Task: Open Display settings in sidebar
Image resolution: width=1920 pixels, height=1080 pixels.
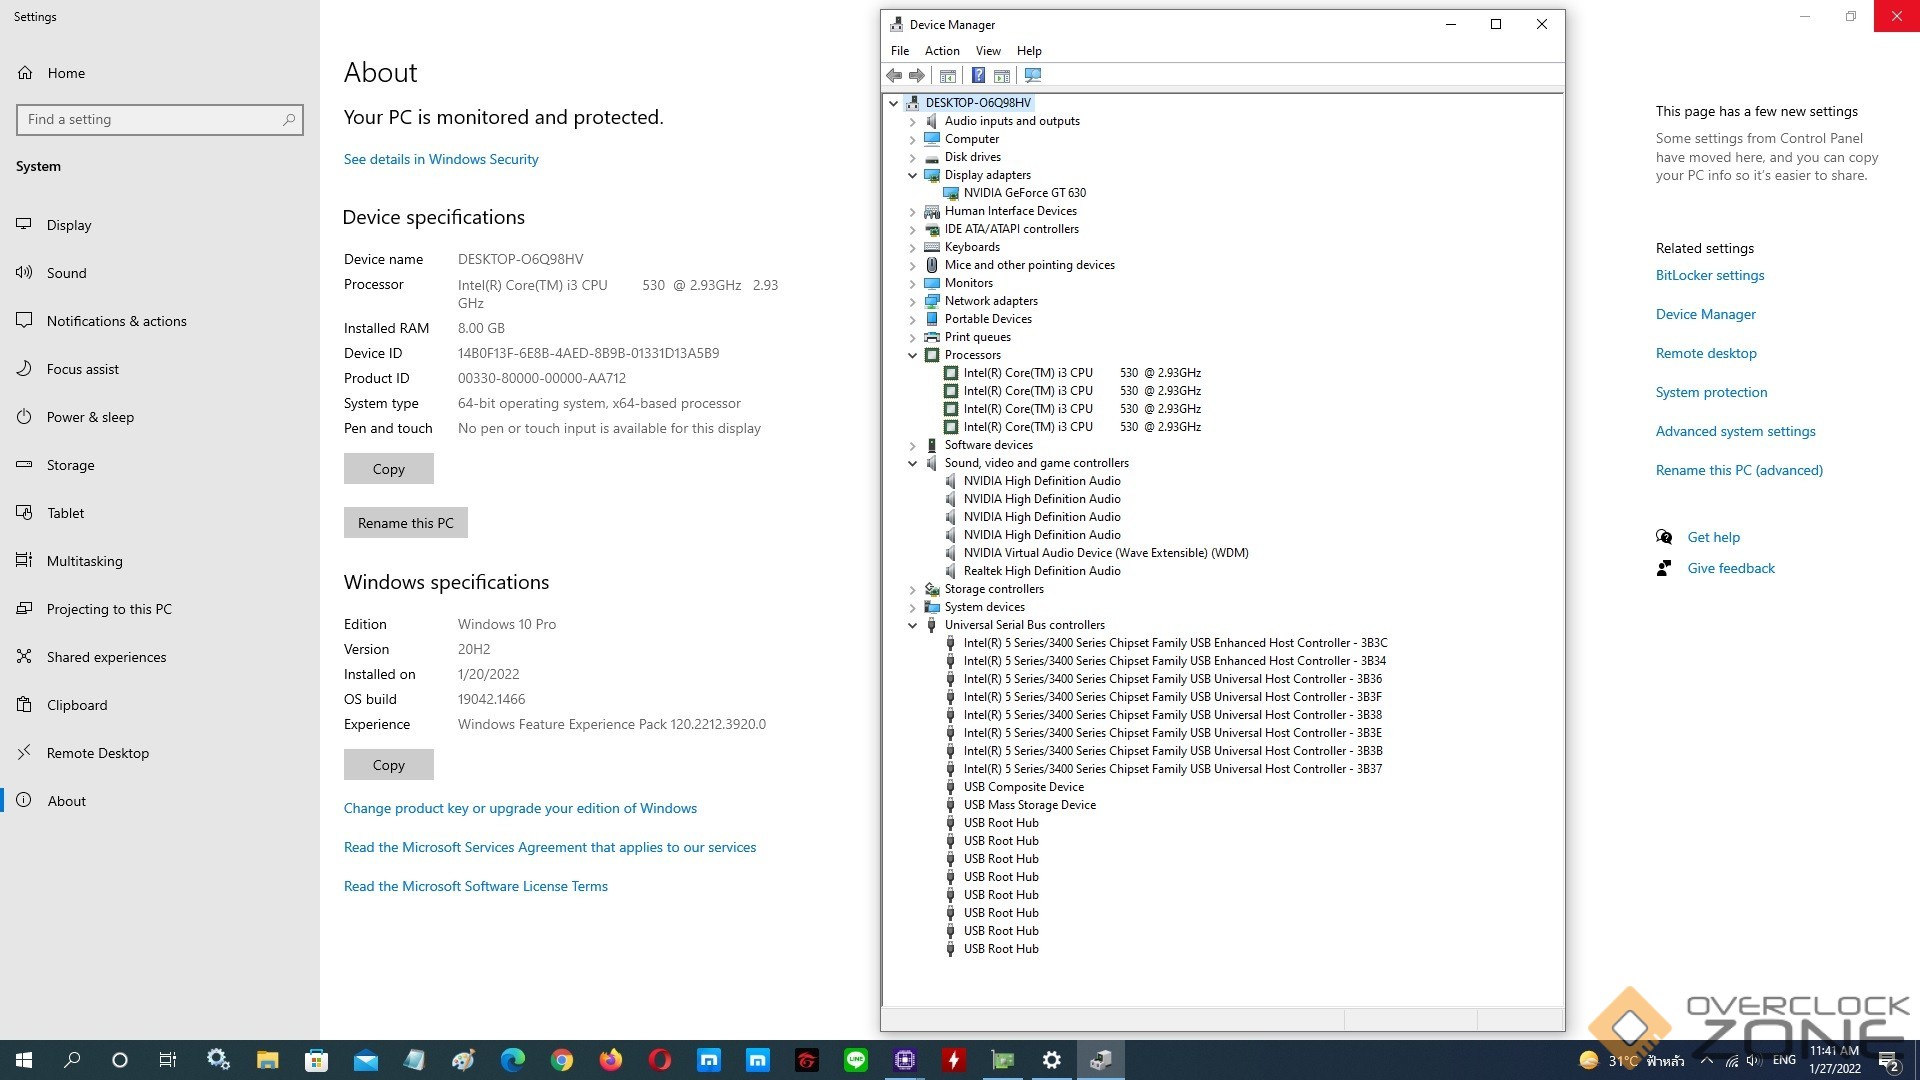Action: [x=69, y=225]
